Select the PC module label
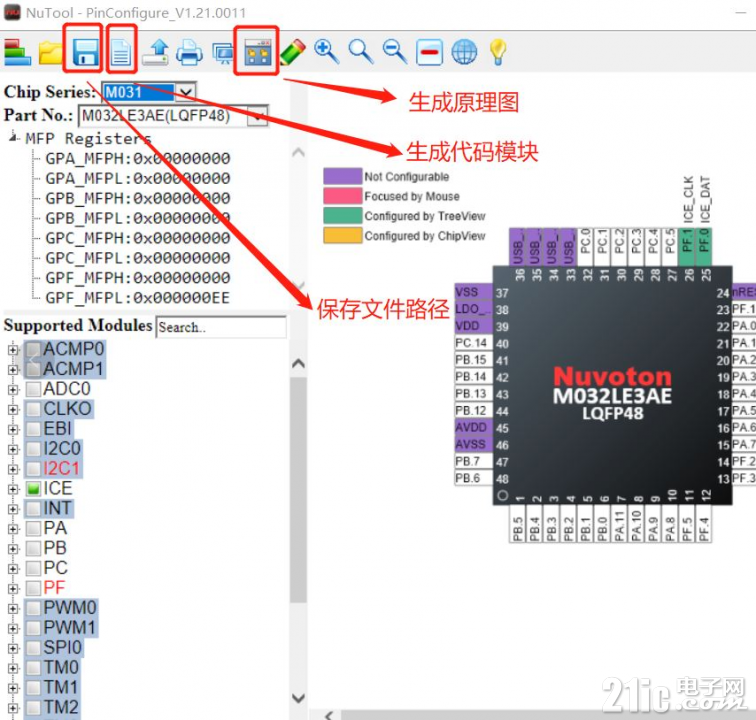The image size is (756, 720). click(55, 568)
